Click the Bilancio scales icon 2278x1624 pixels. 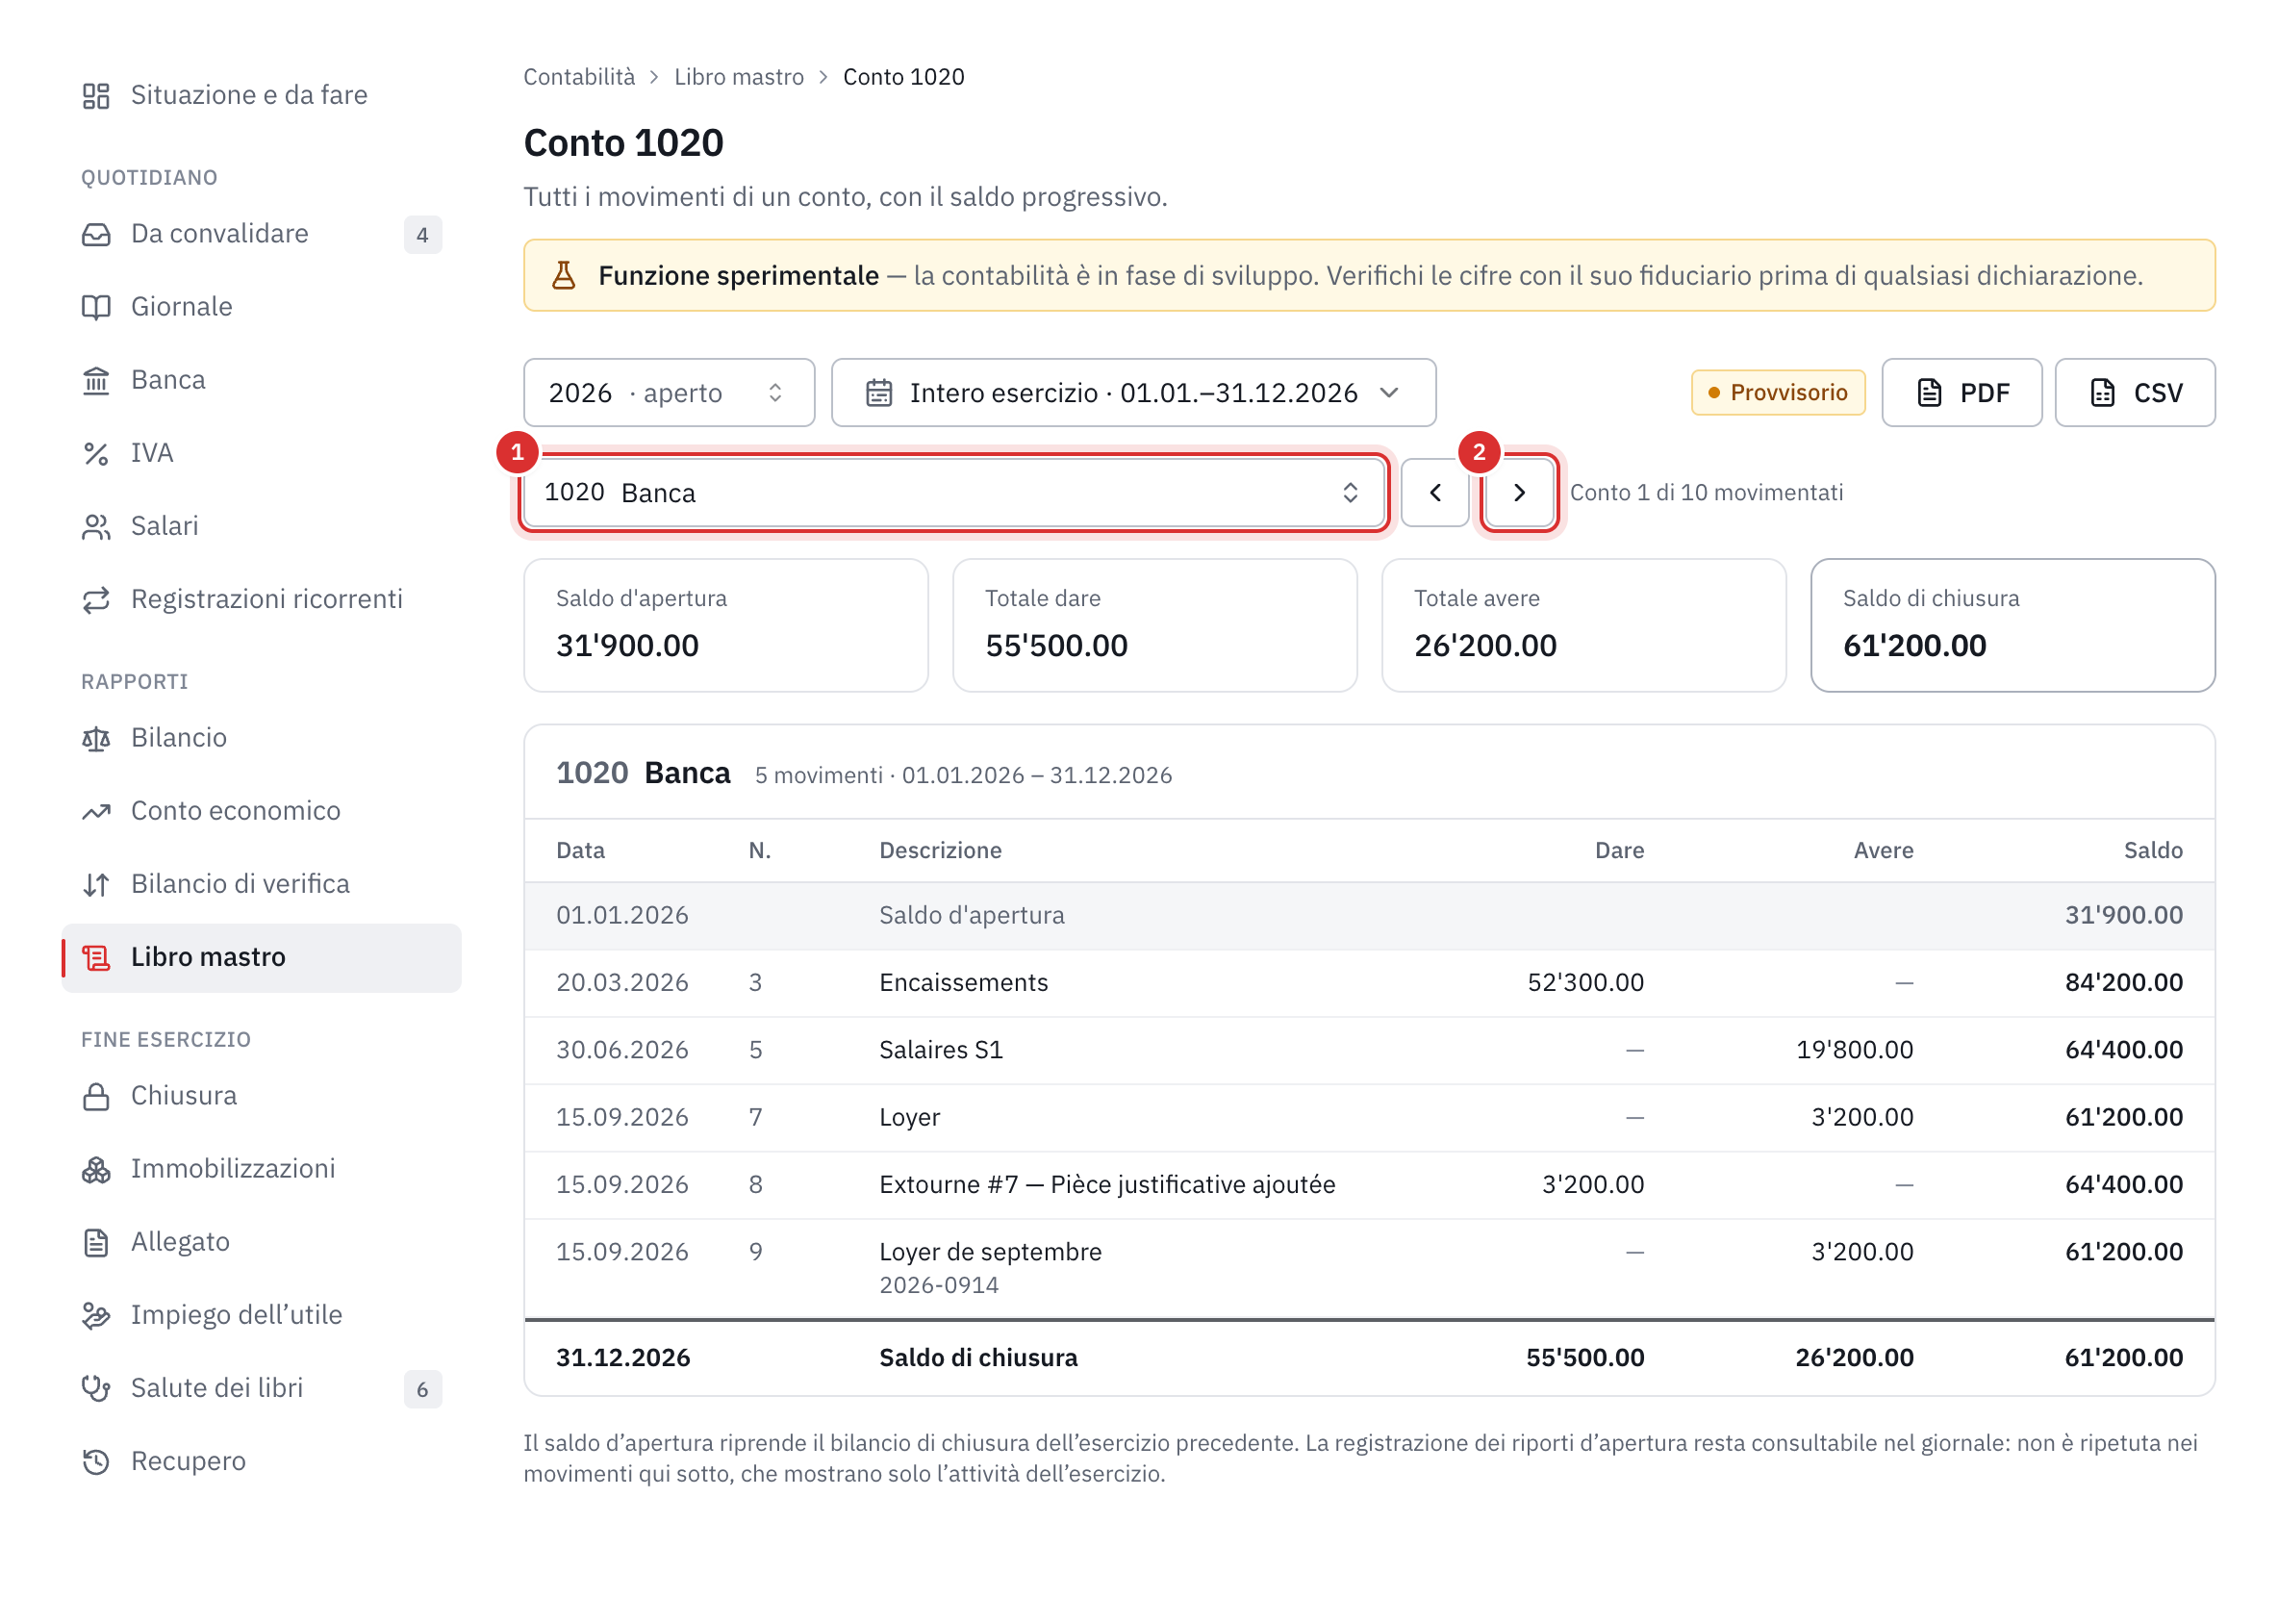(96, 740)
